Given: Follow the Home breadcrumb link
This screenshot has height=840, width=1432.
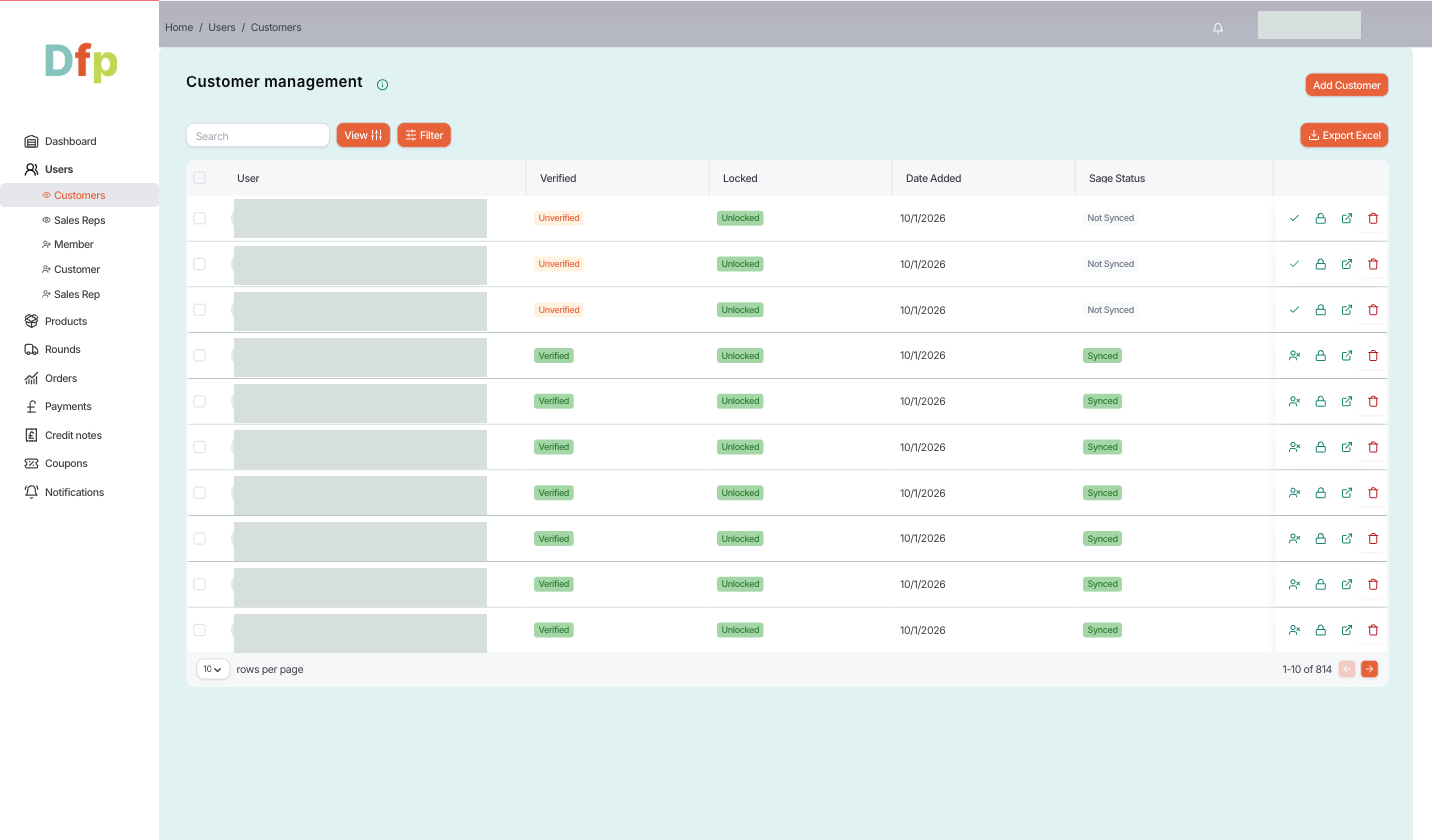Looking at the screenshot, I should (179, 27).
